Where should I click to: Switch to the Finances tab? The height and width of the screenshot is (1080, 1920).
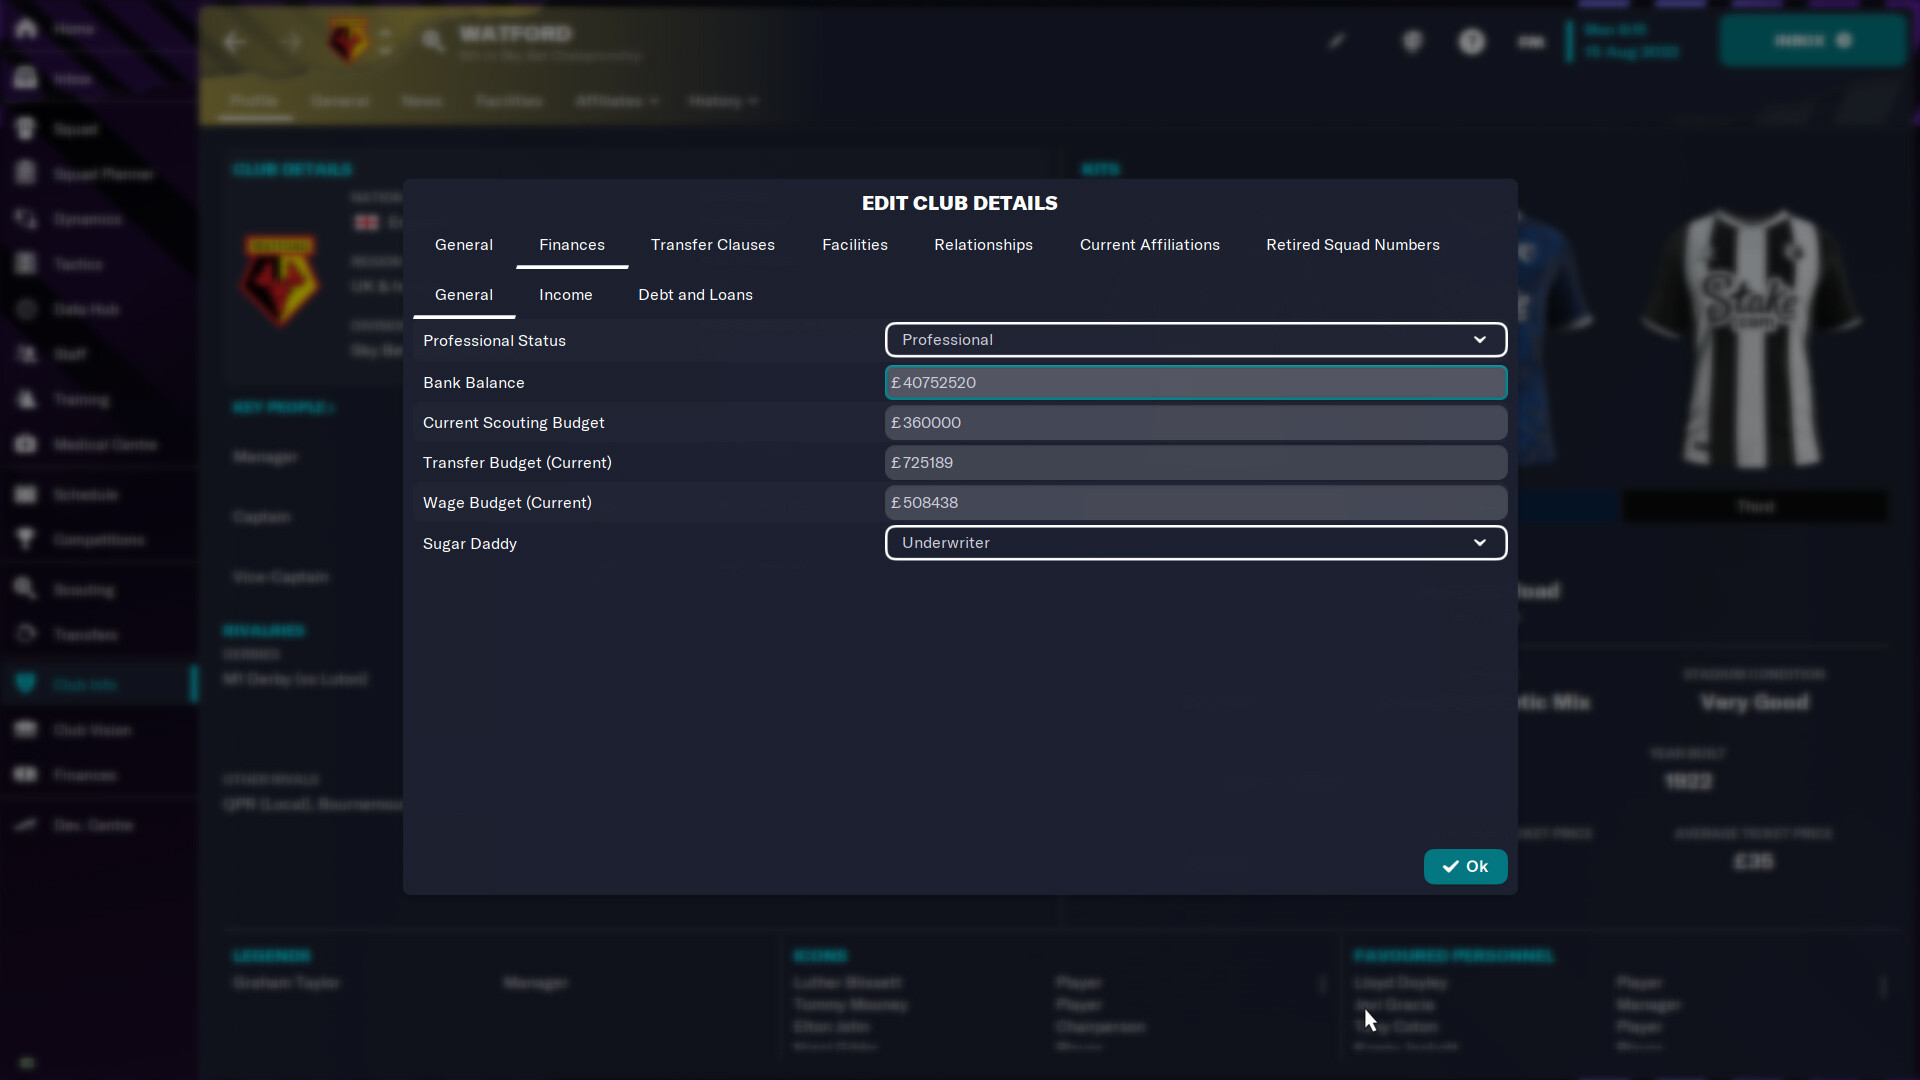(x=571, y=244)
